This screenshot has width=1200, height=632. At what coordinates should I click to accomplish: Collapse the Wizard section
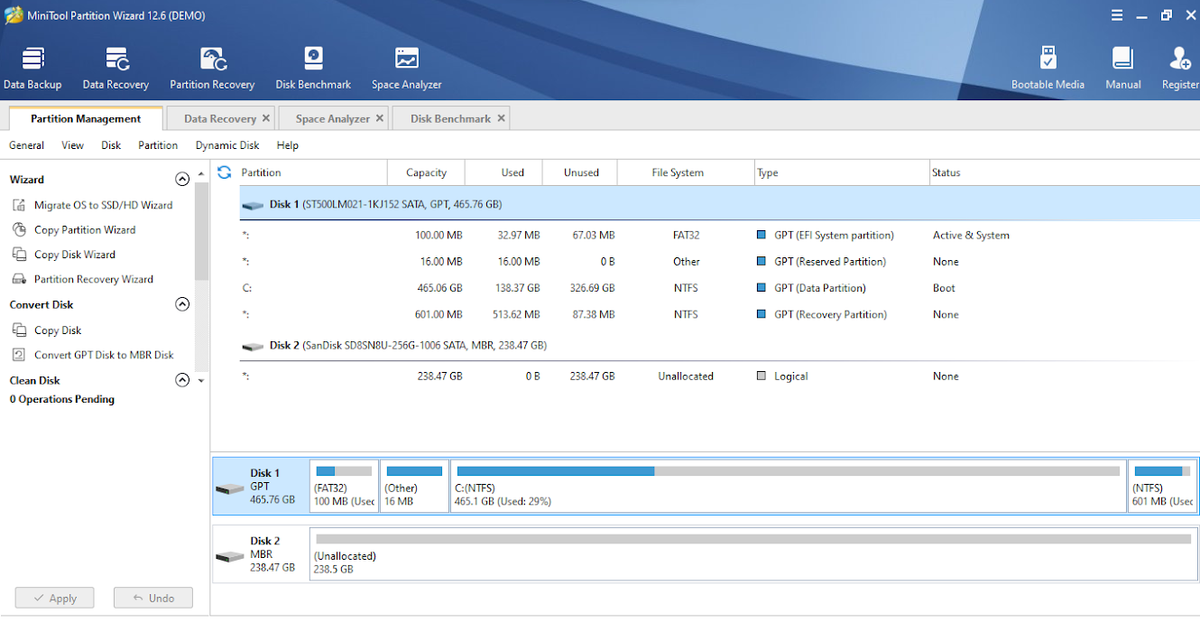[x=182, y=179]
